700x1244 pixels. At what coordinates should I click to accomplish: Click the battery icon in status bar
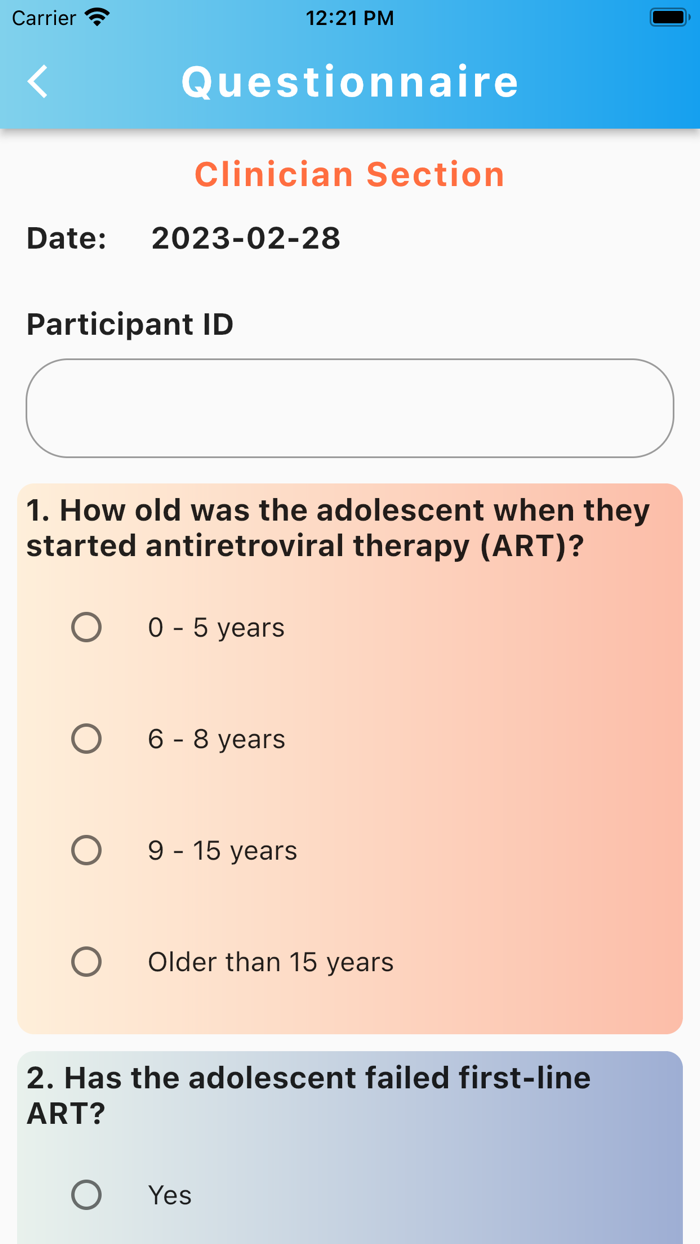point(668,17)
